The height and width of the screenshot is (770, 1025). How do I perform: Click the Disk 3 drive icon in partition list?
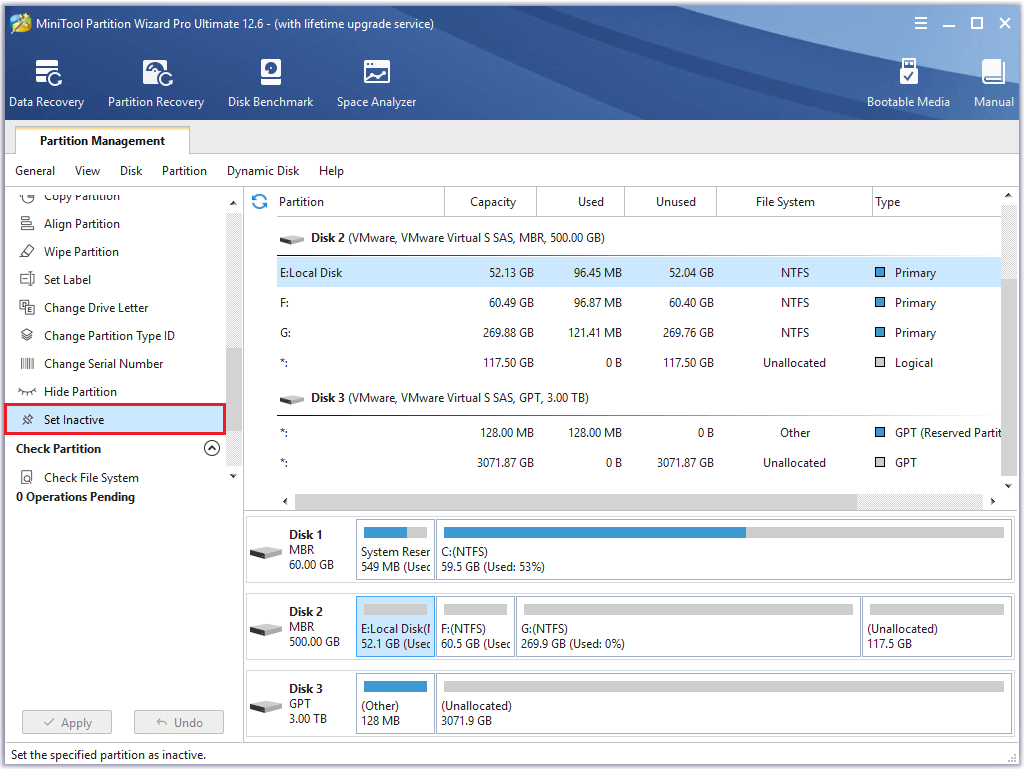pos(292,399)
